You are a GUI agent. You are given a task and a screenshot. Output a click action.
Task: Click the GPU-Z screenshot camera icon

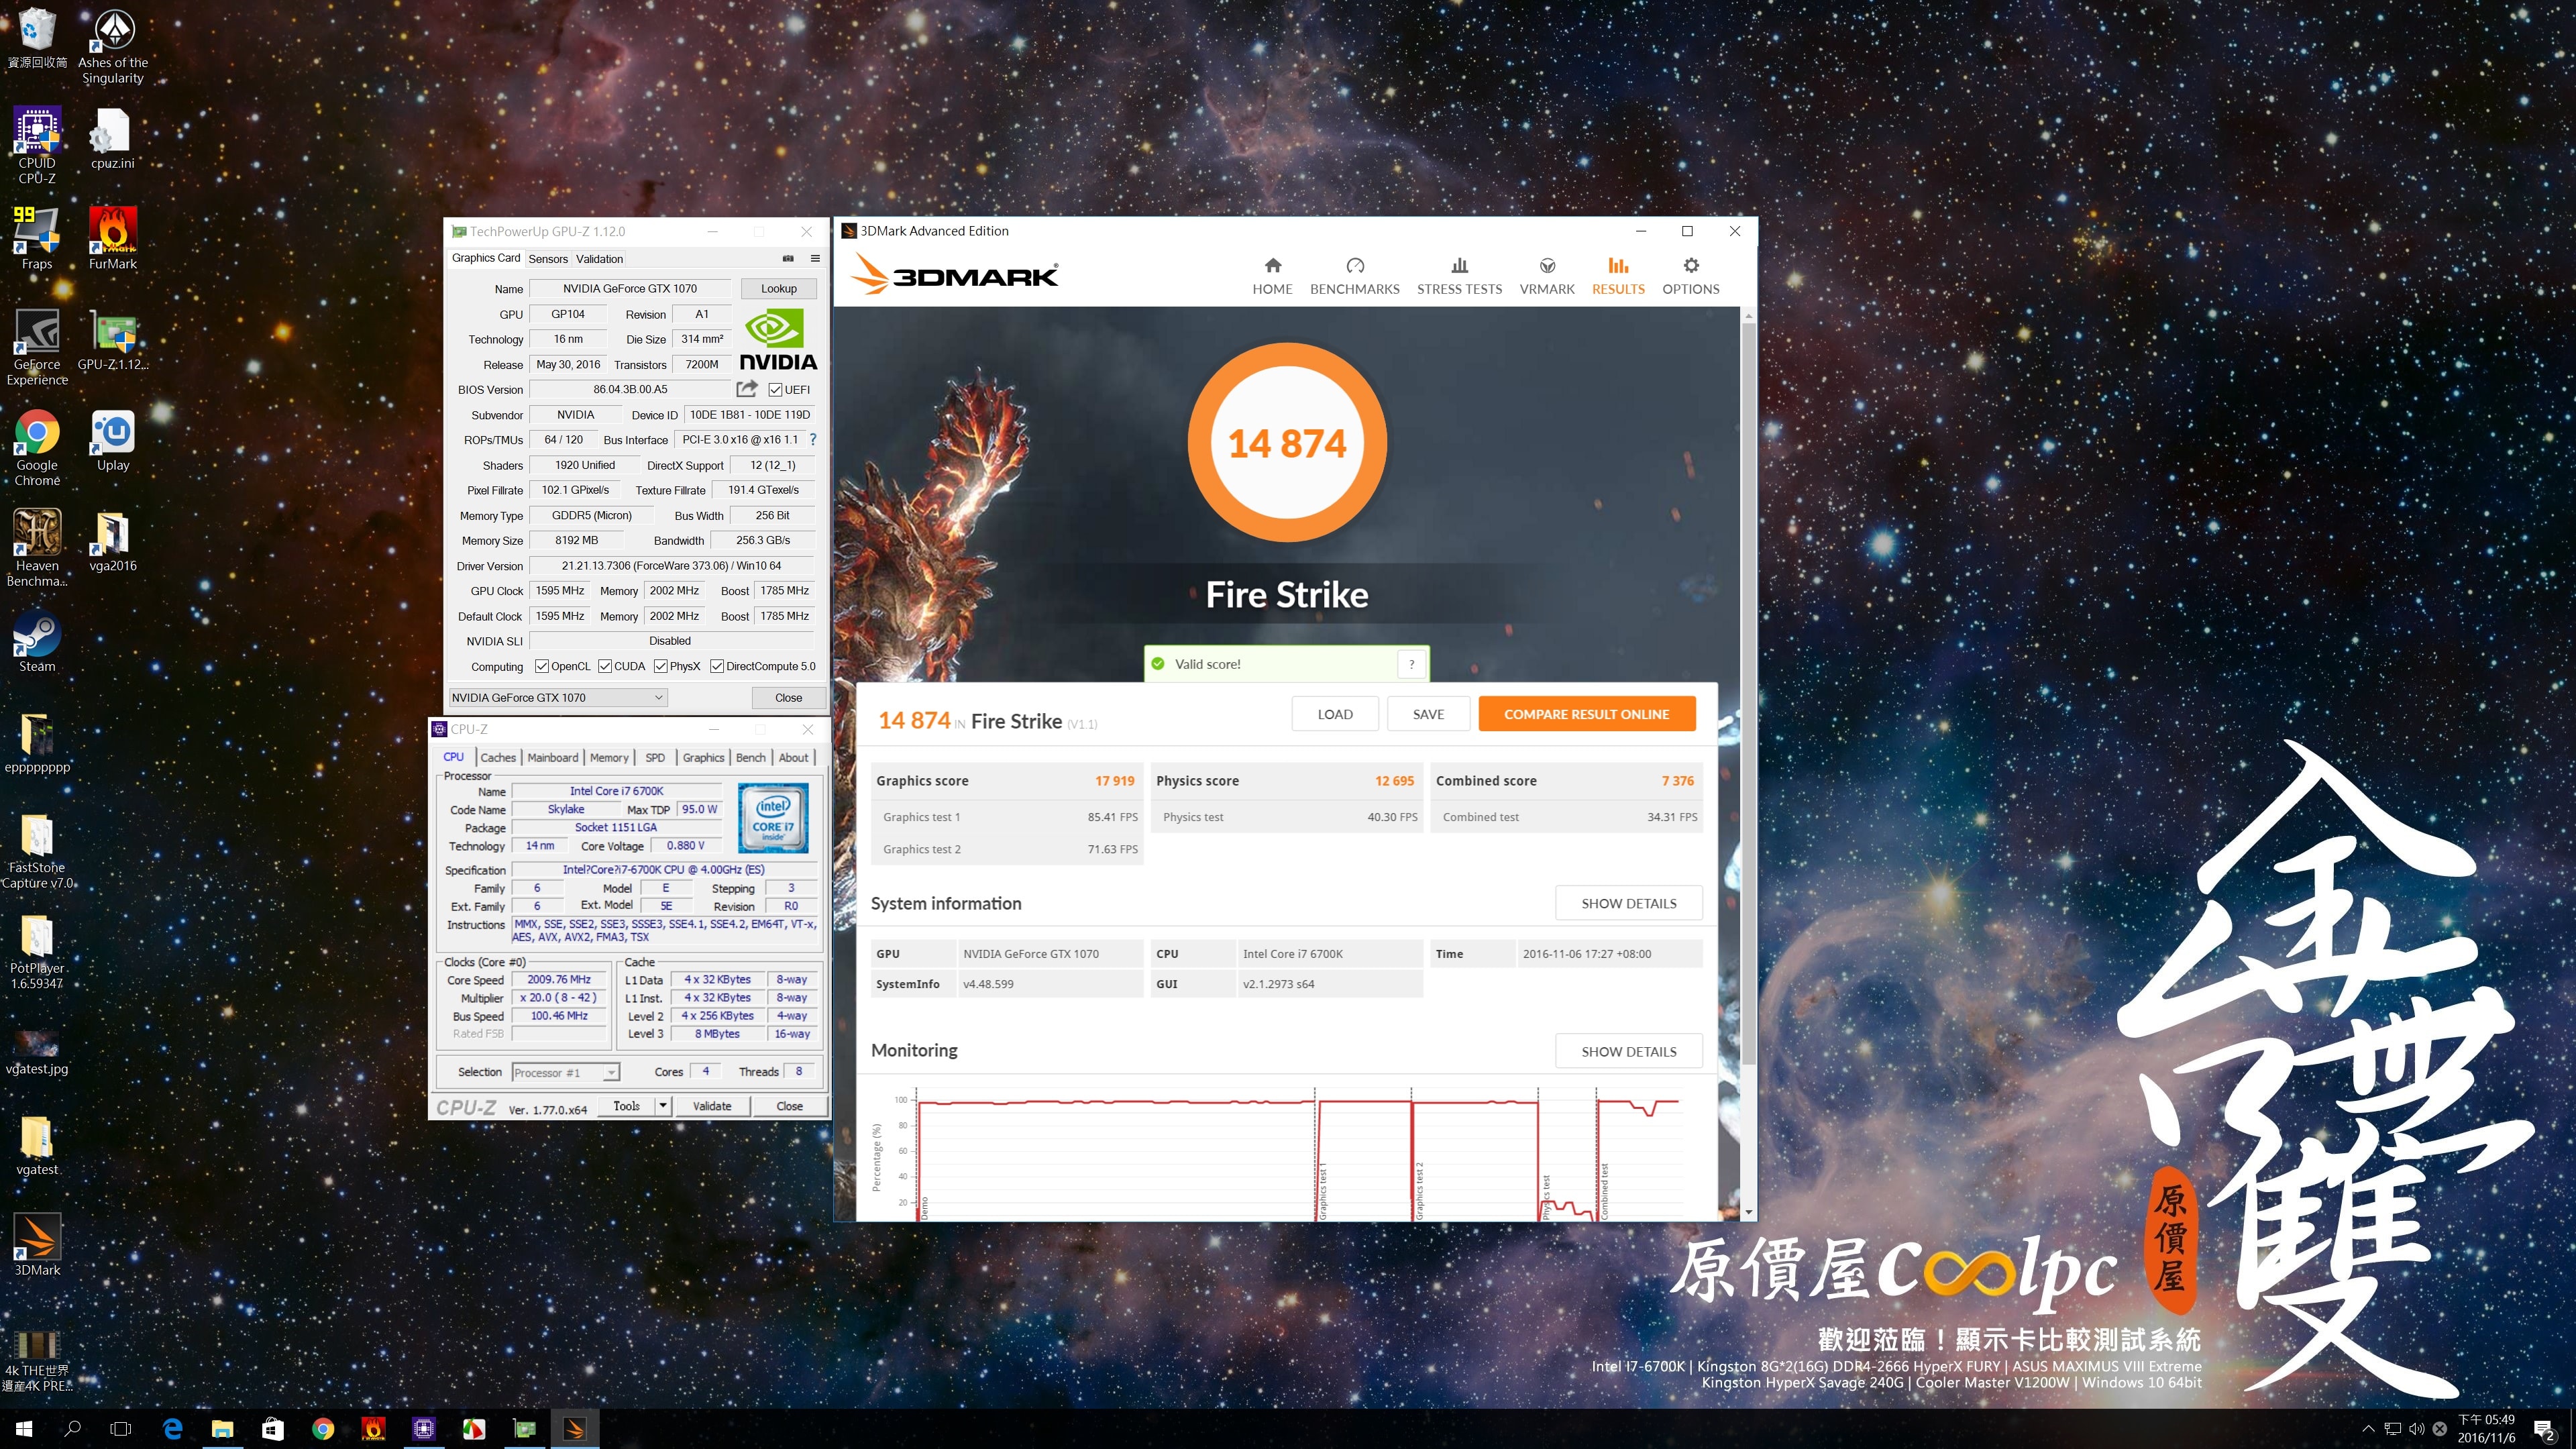[788, 258]
